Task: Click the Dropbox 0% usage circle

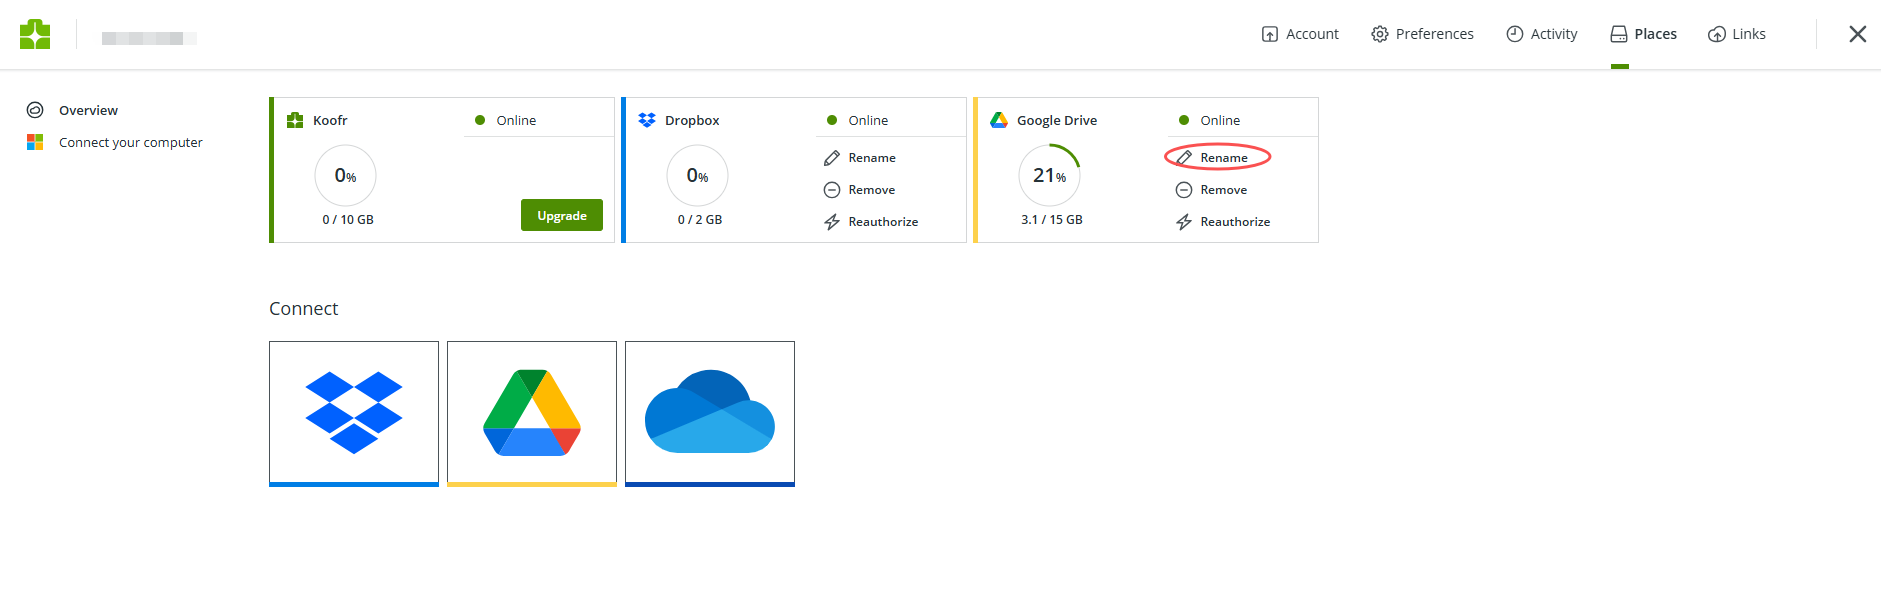Action: click(698, 175)
